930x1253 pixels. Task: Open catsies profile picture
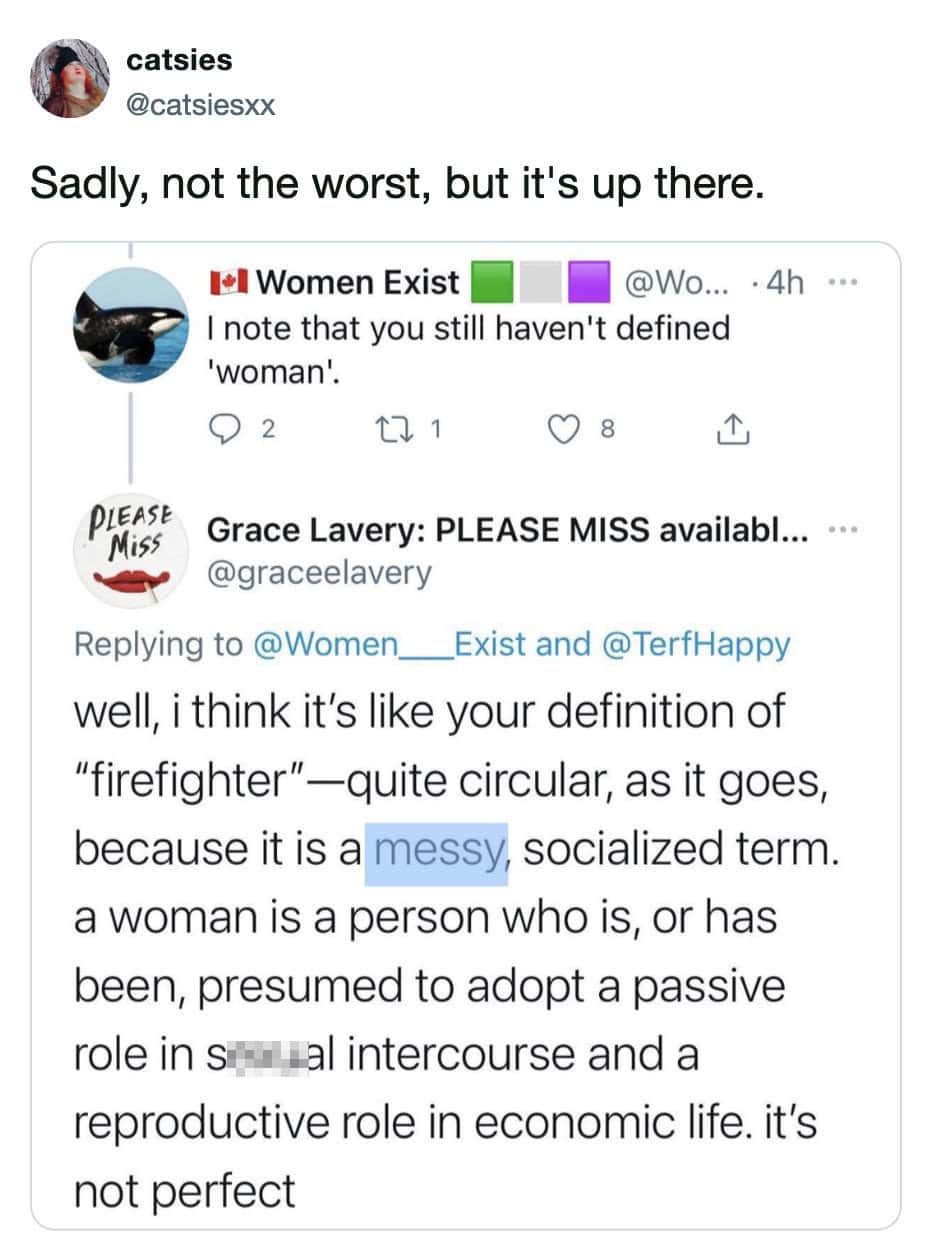coord(69,78)
